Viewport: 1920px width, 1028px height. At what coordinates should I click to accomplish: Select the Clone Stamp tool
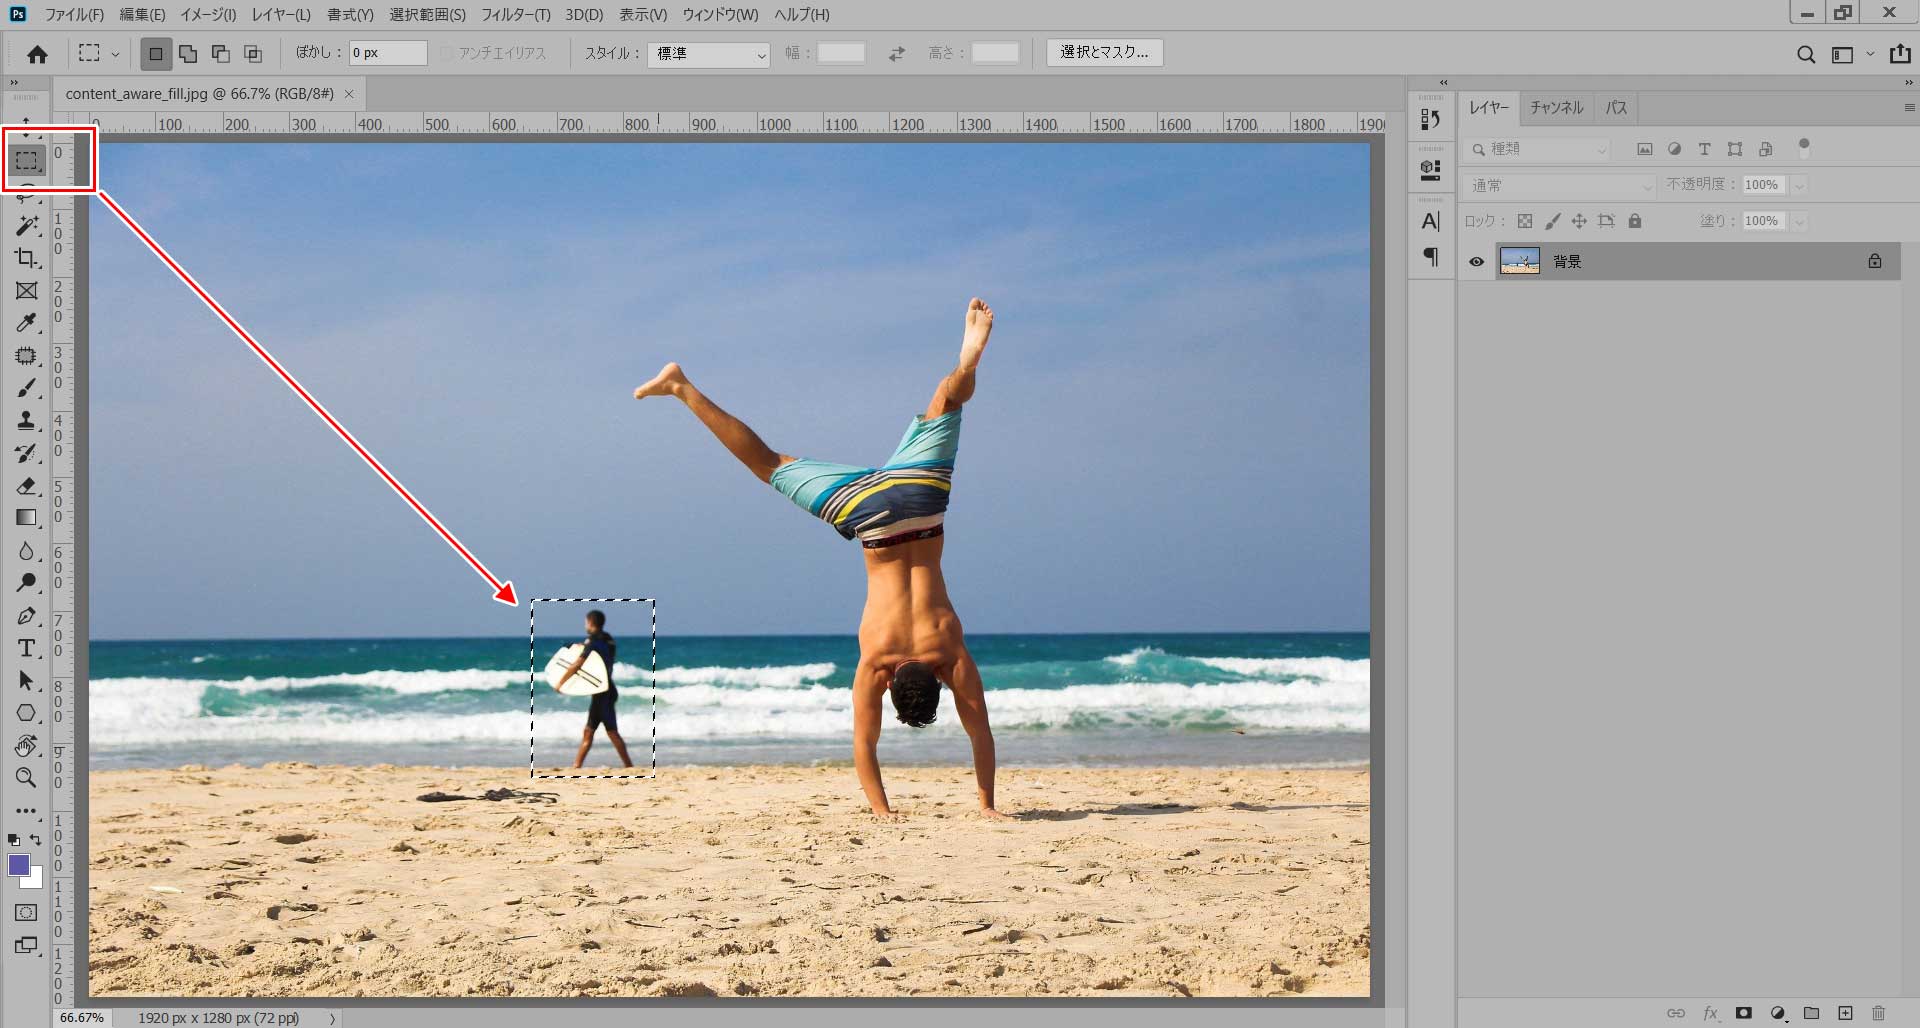(26, 420)
